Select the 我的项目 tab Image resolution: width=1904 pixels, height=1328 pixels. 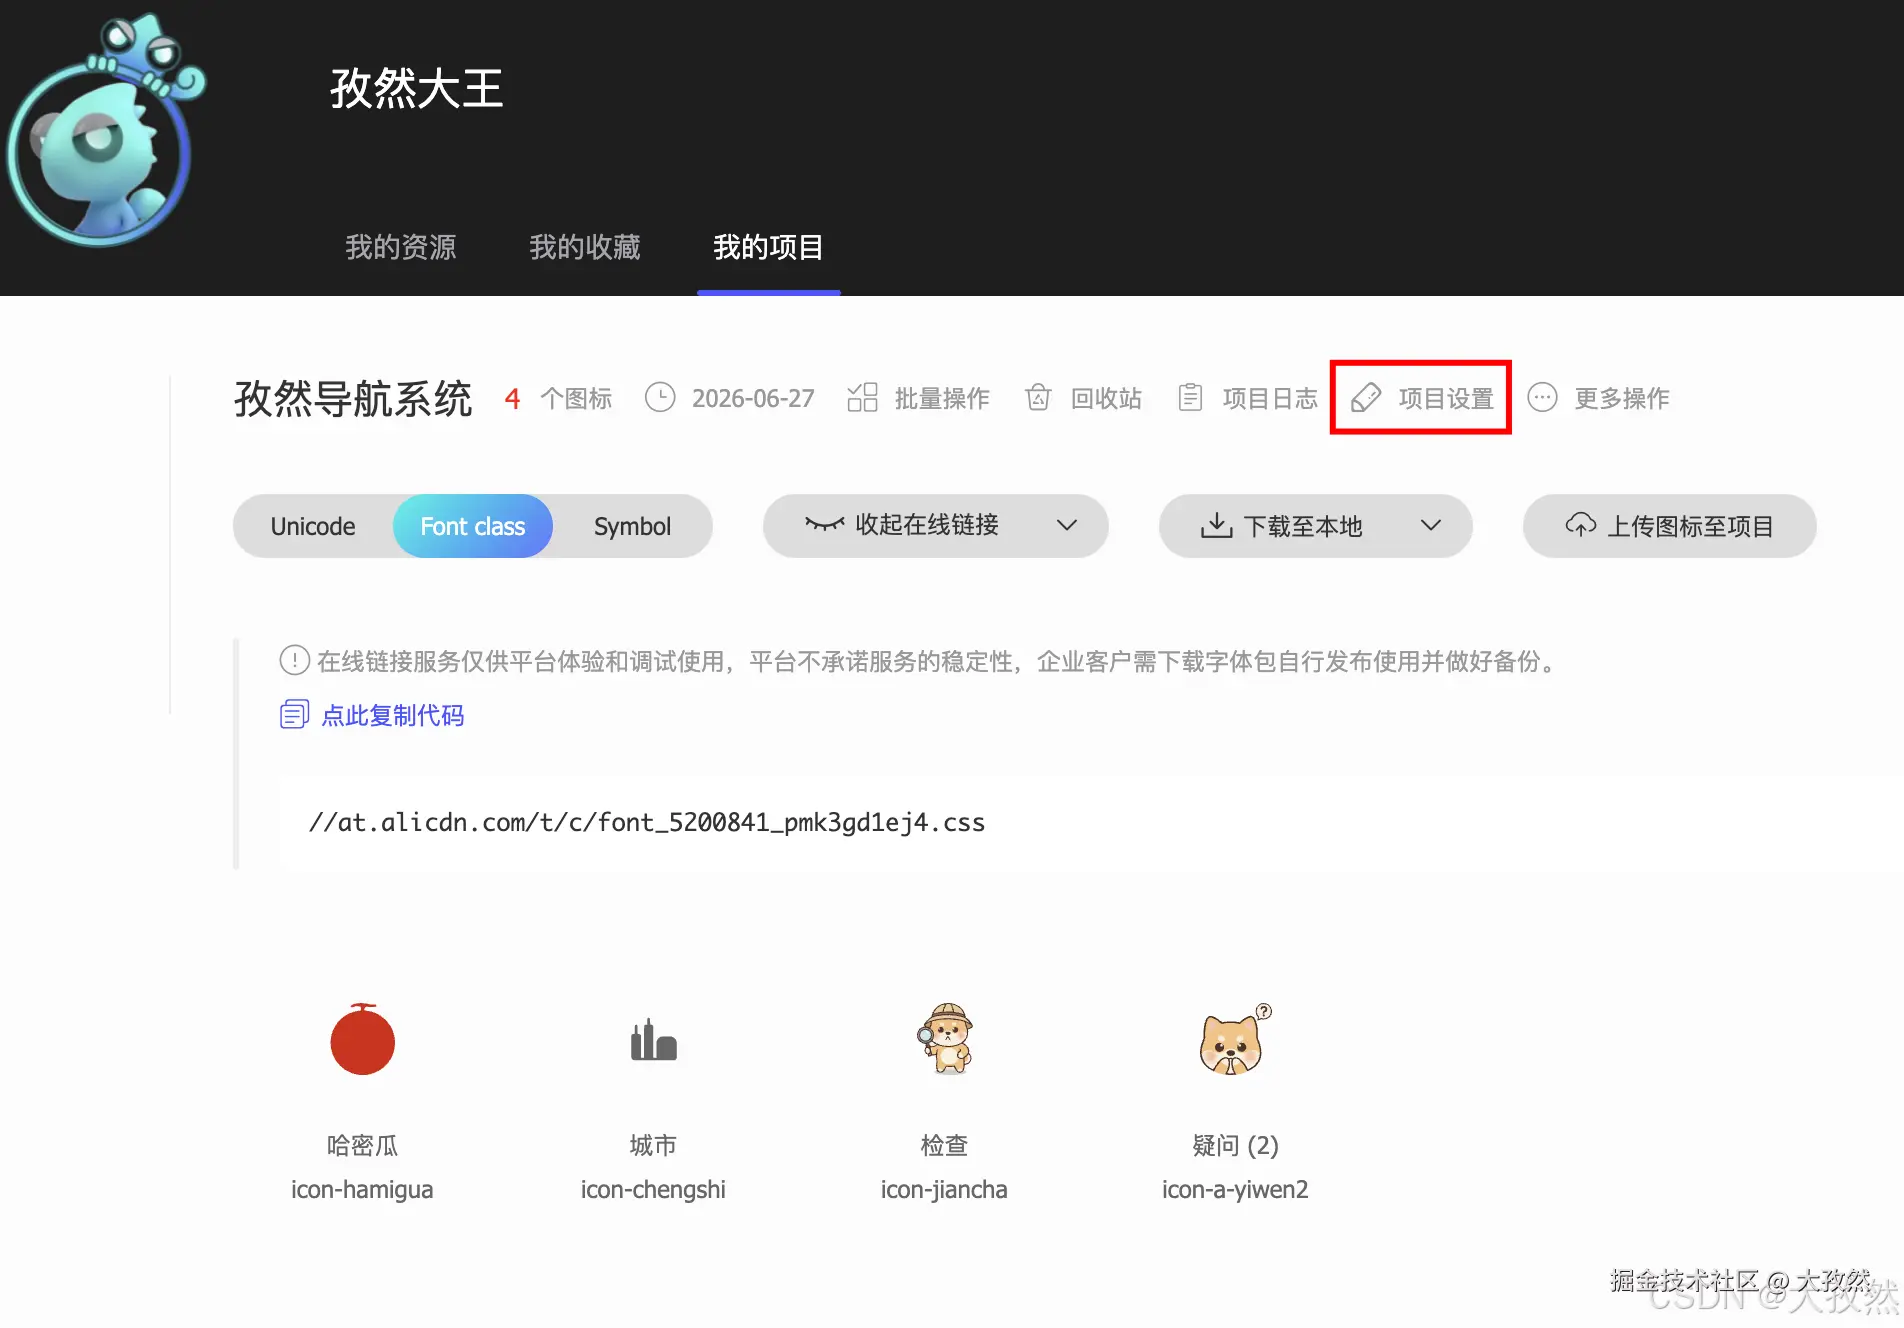768,247
